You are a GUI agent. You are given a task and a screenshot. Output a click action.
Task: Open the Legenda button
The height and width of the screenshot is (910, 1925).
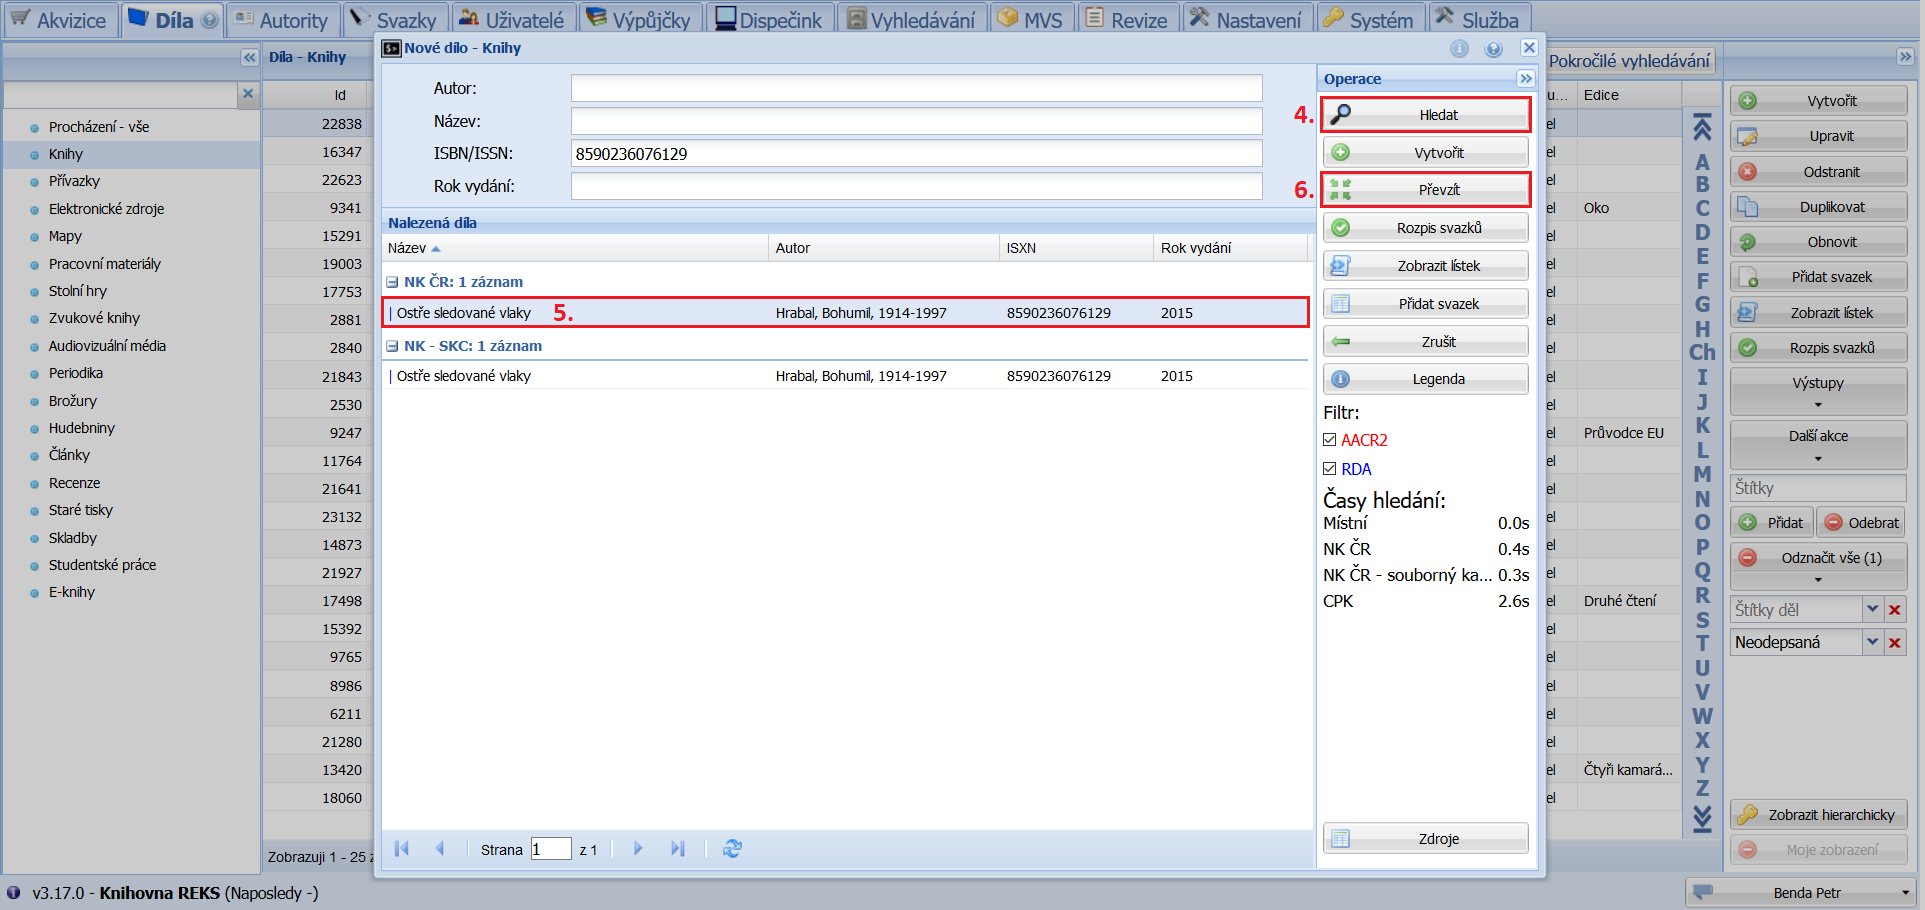pyautogui.click(x=1426, y=379)
